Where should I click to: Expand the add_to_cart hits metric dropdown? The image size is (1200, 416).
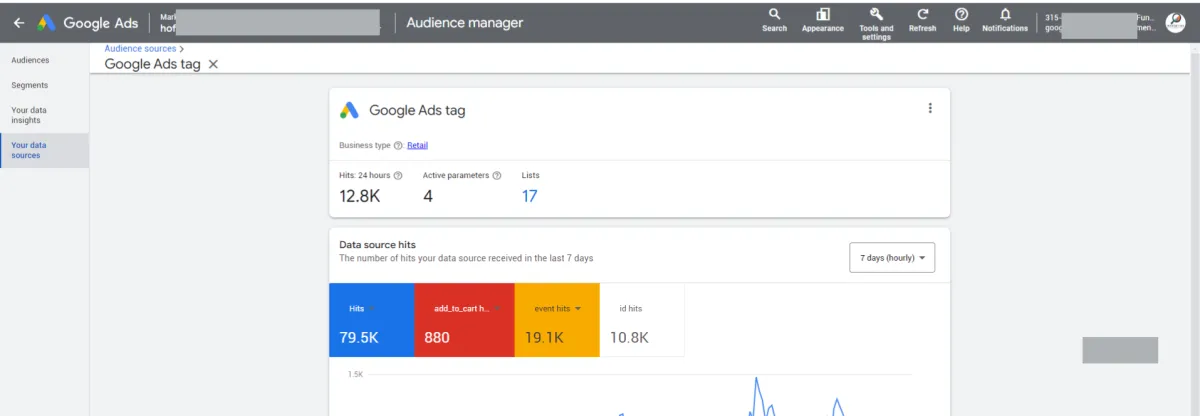coord(497,309)
